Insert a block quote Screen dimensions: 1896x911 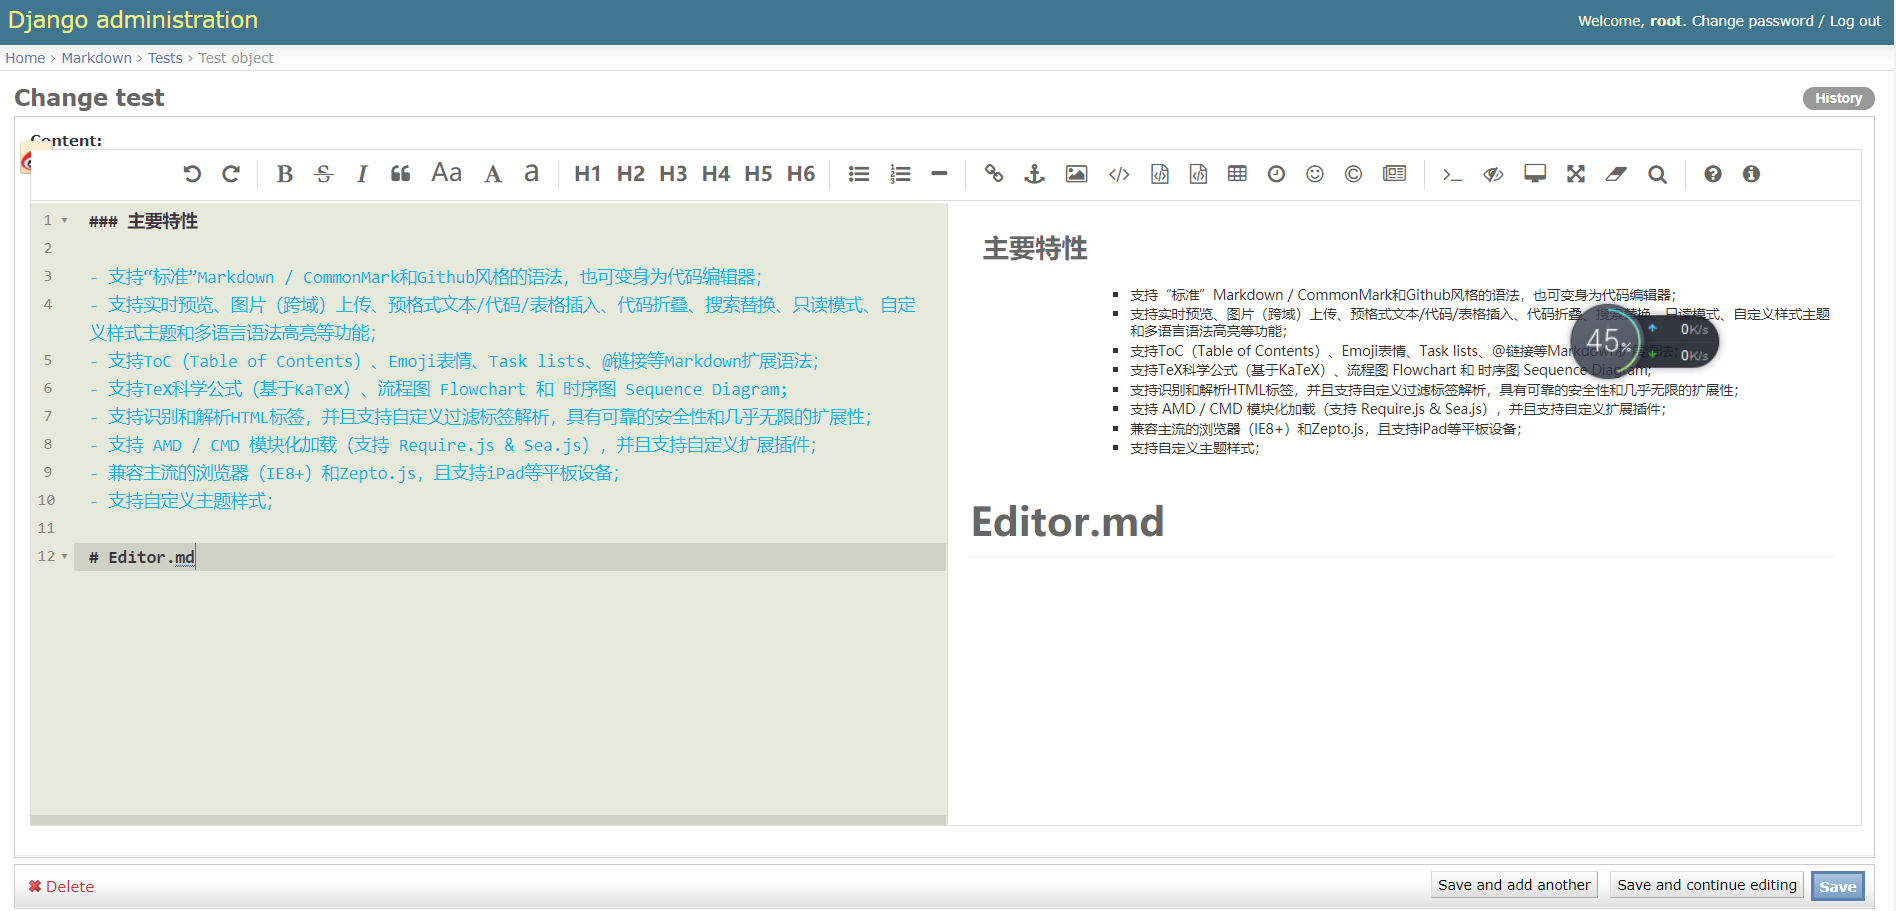pos(401,174)
